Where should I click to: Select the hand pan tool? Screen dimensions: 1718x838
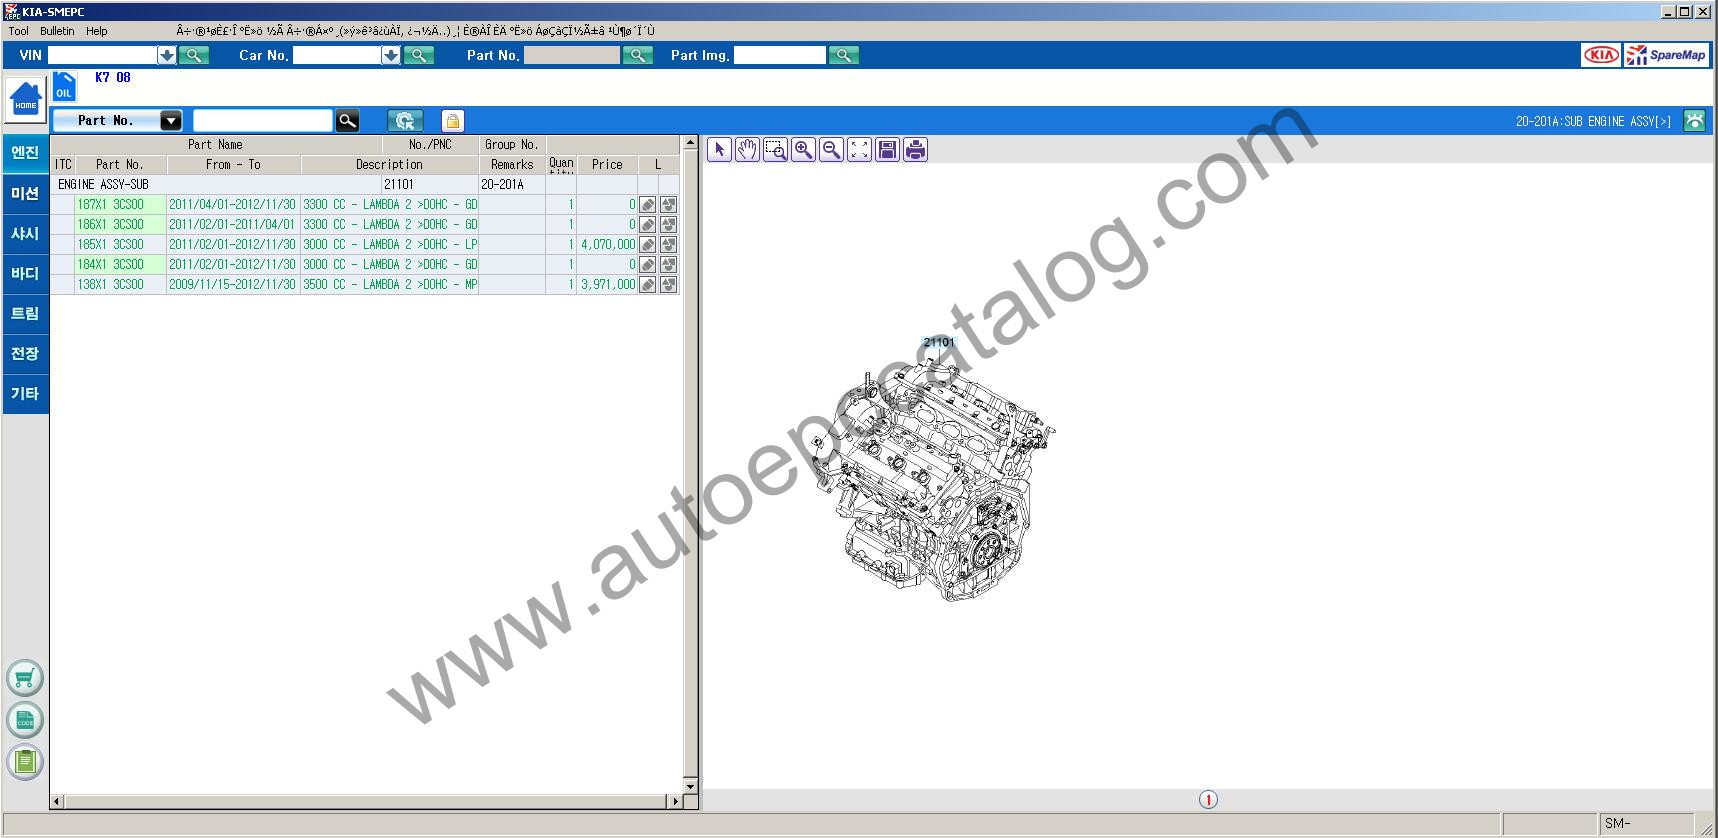tap(747, 150)
